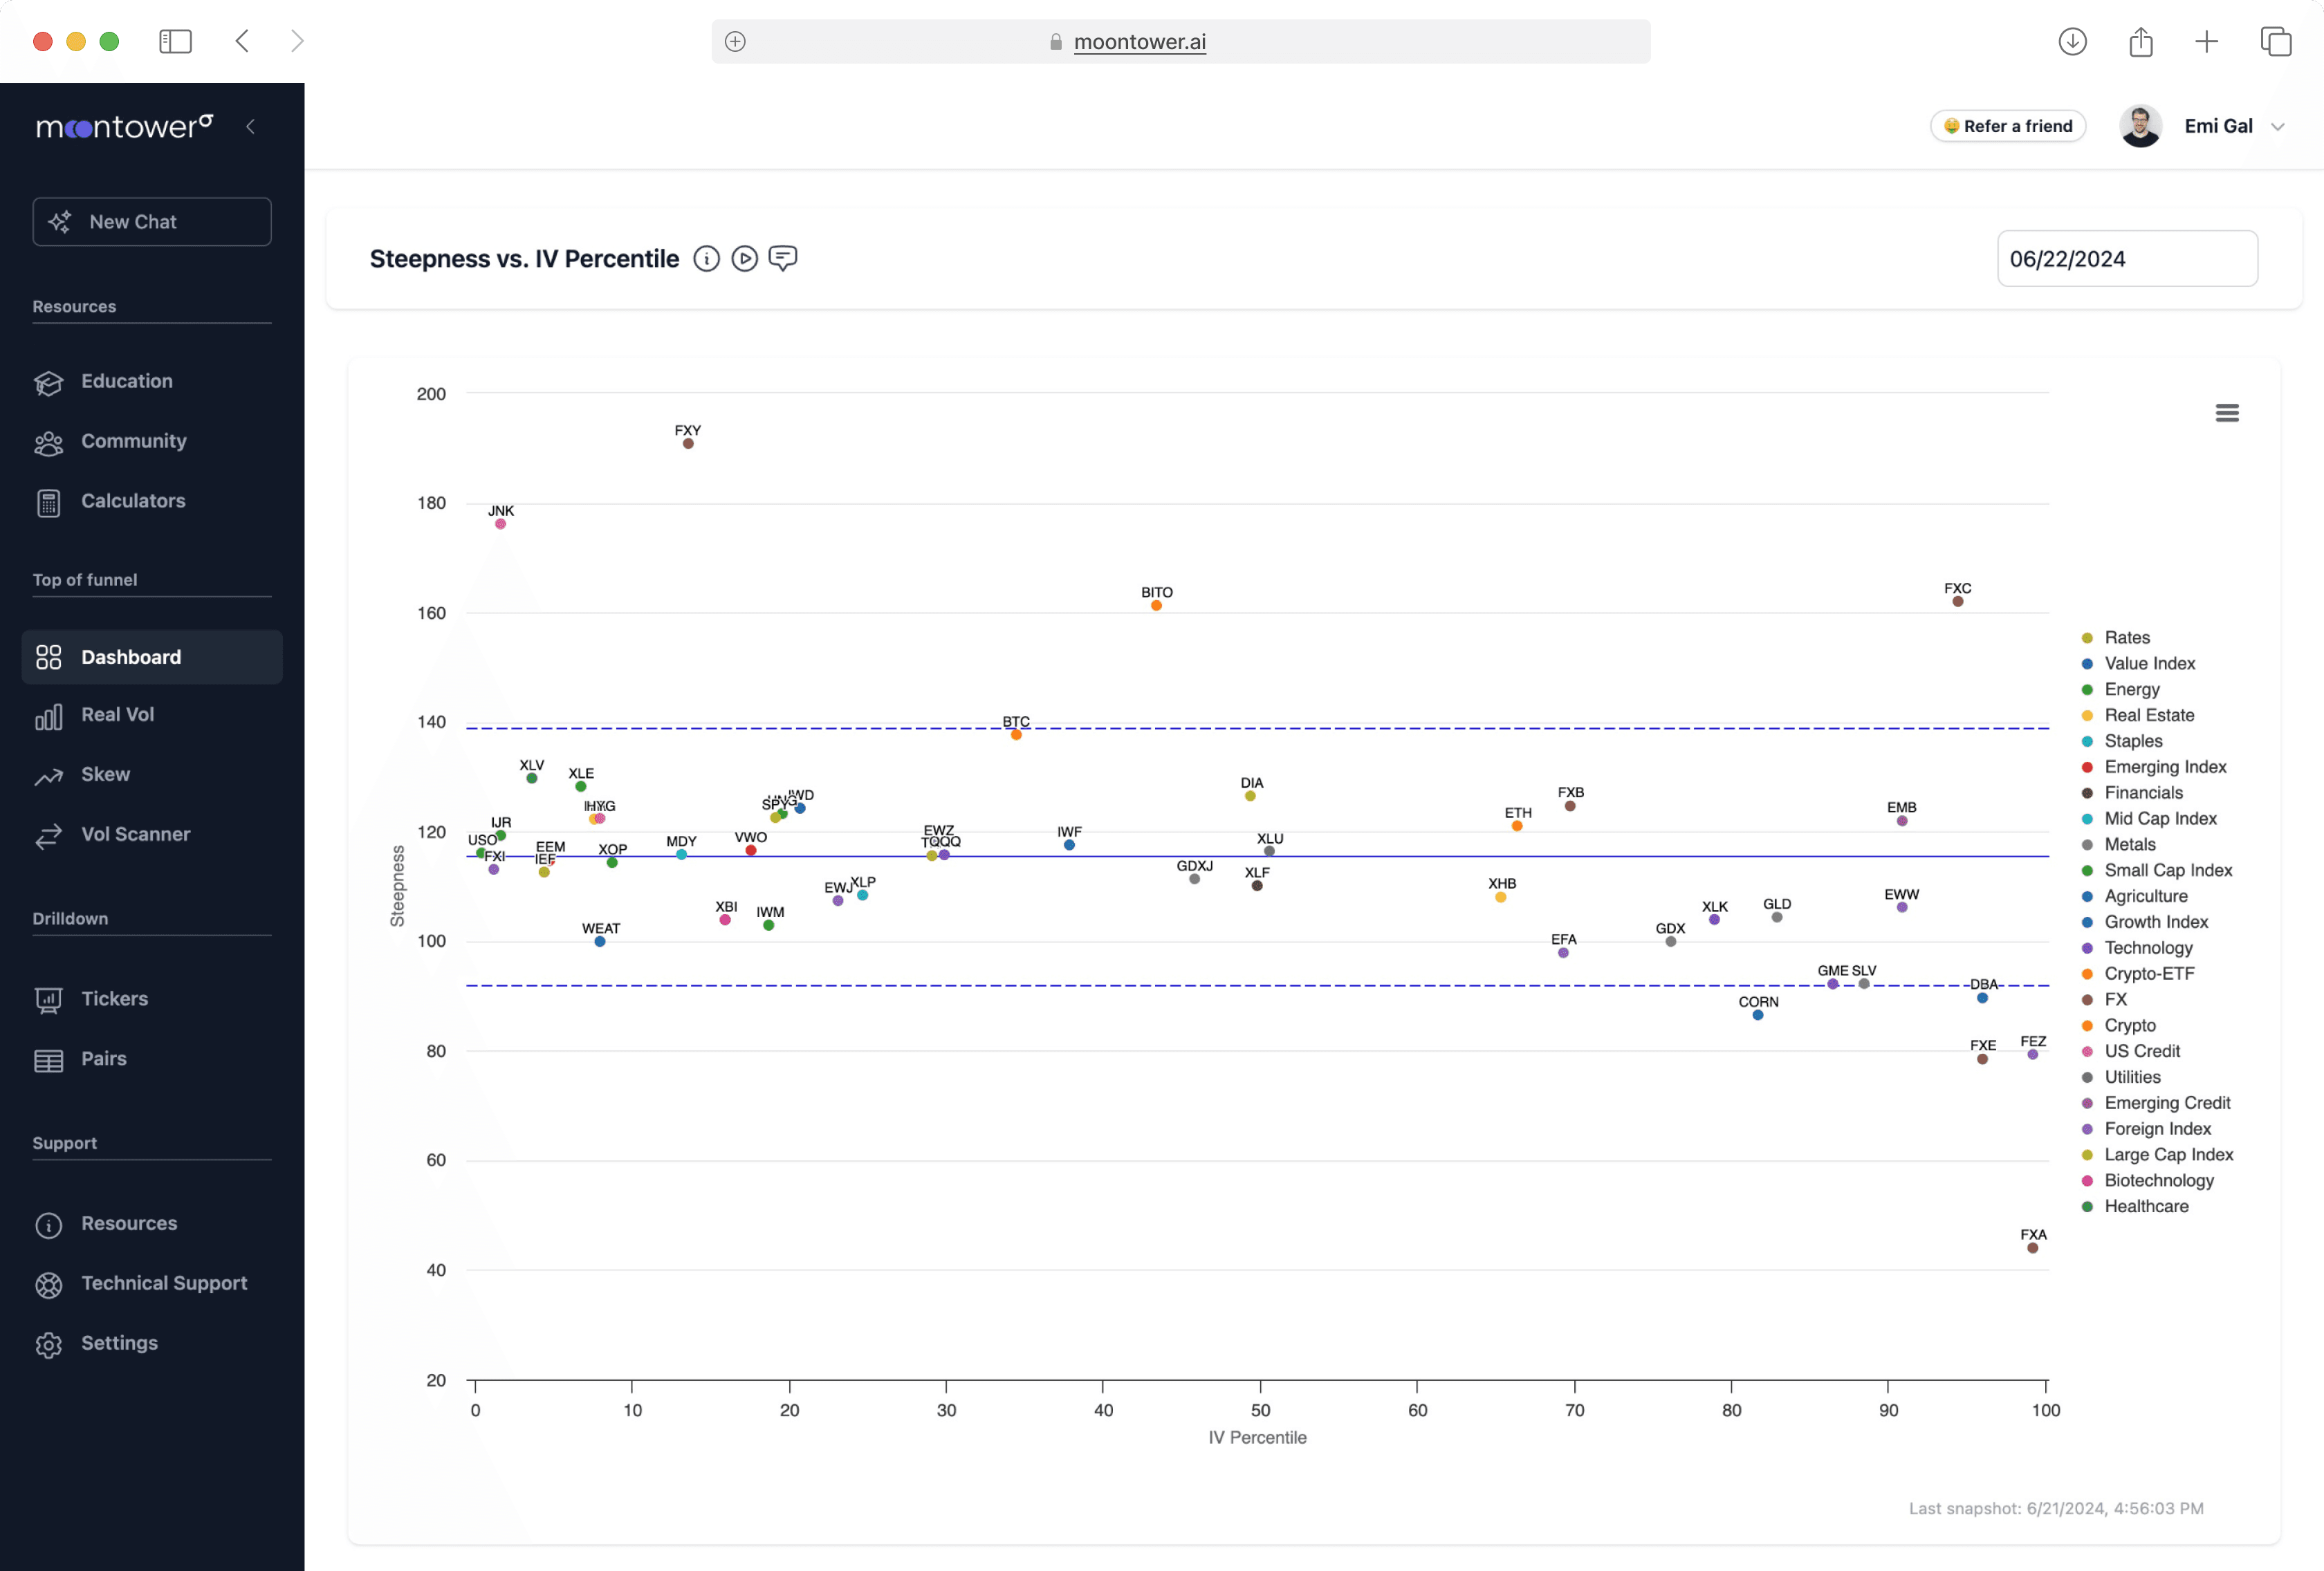Play the chart tutorial video icon
The image size is (2324, 1571).
[744, 259]
